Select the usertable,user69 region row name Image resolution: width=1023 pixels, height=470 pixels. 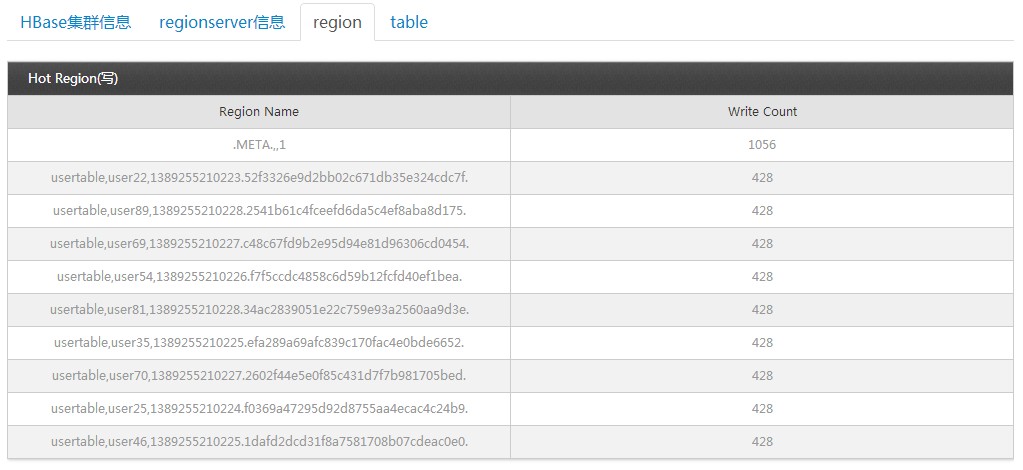coord(259,243)
